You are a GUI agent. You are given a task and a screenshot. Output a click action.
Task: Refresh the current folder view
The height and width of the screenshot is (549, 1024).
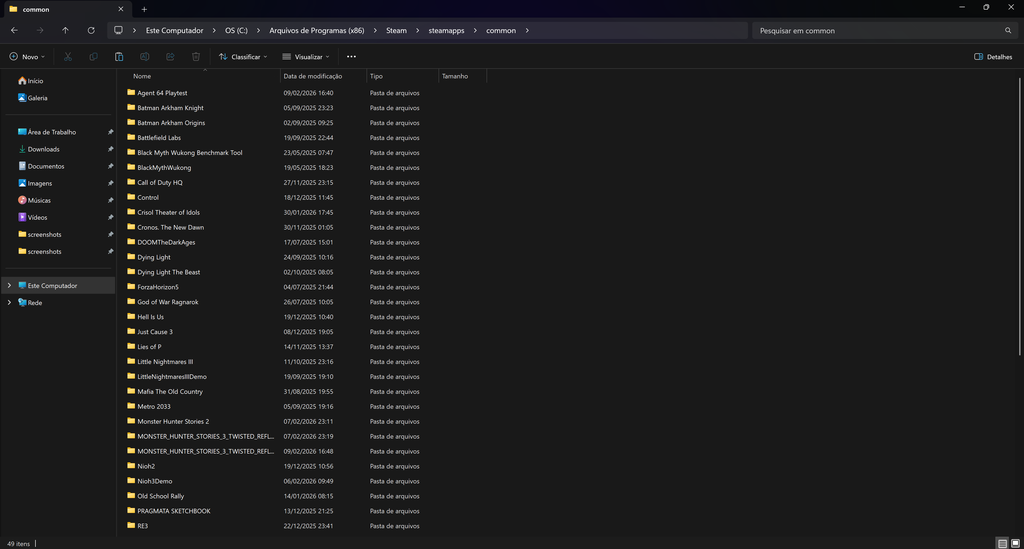[x=91, y=31]
